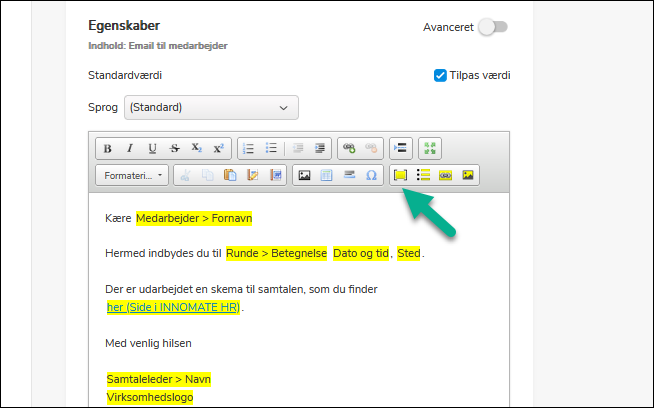This screenshot has height=408, width=654.
Task: Select the 'Medarbejder > Fornavn' merge field
Action: (x=193, y=217)
